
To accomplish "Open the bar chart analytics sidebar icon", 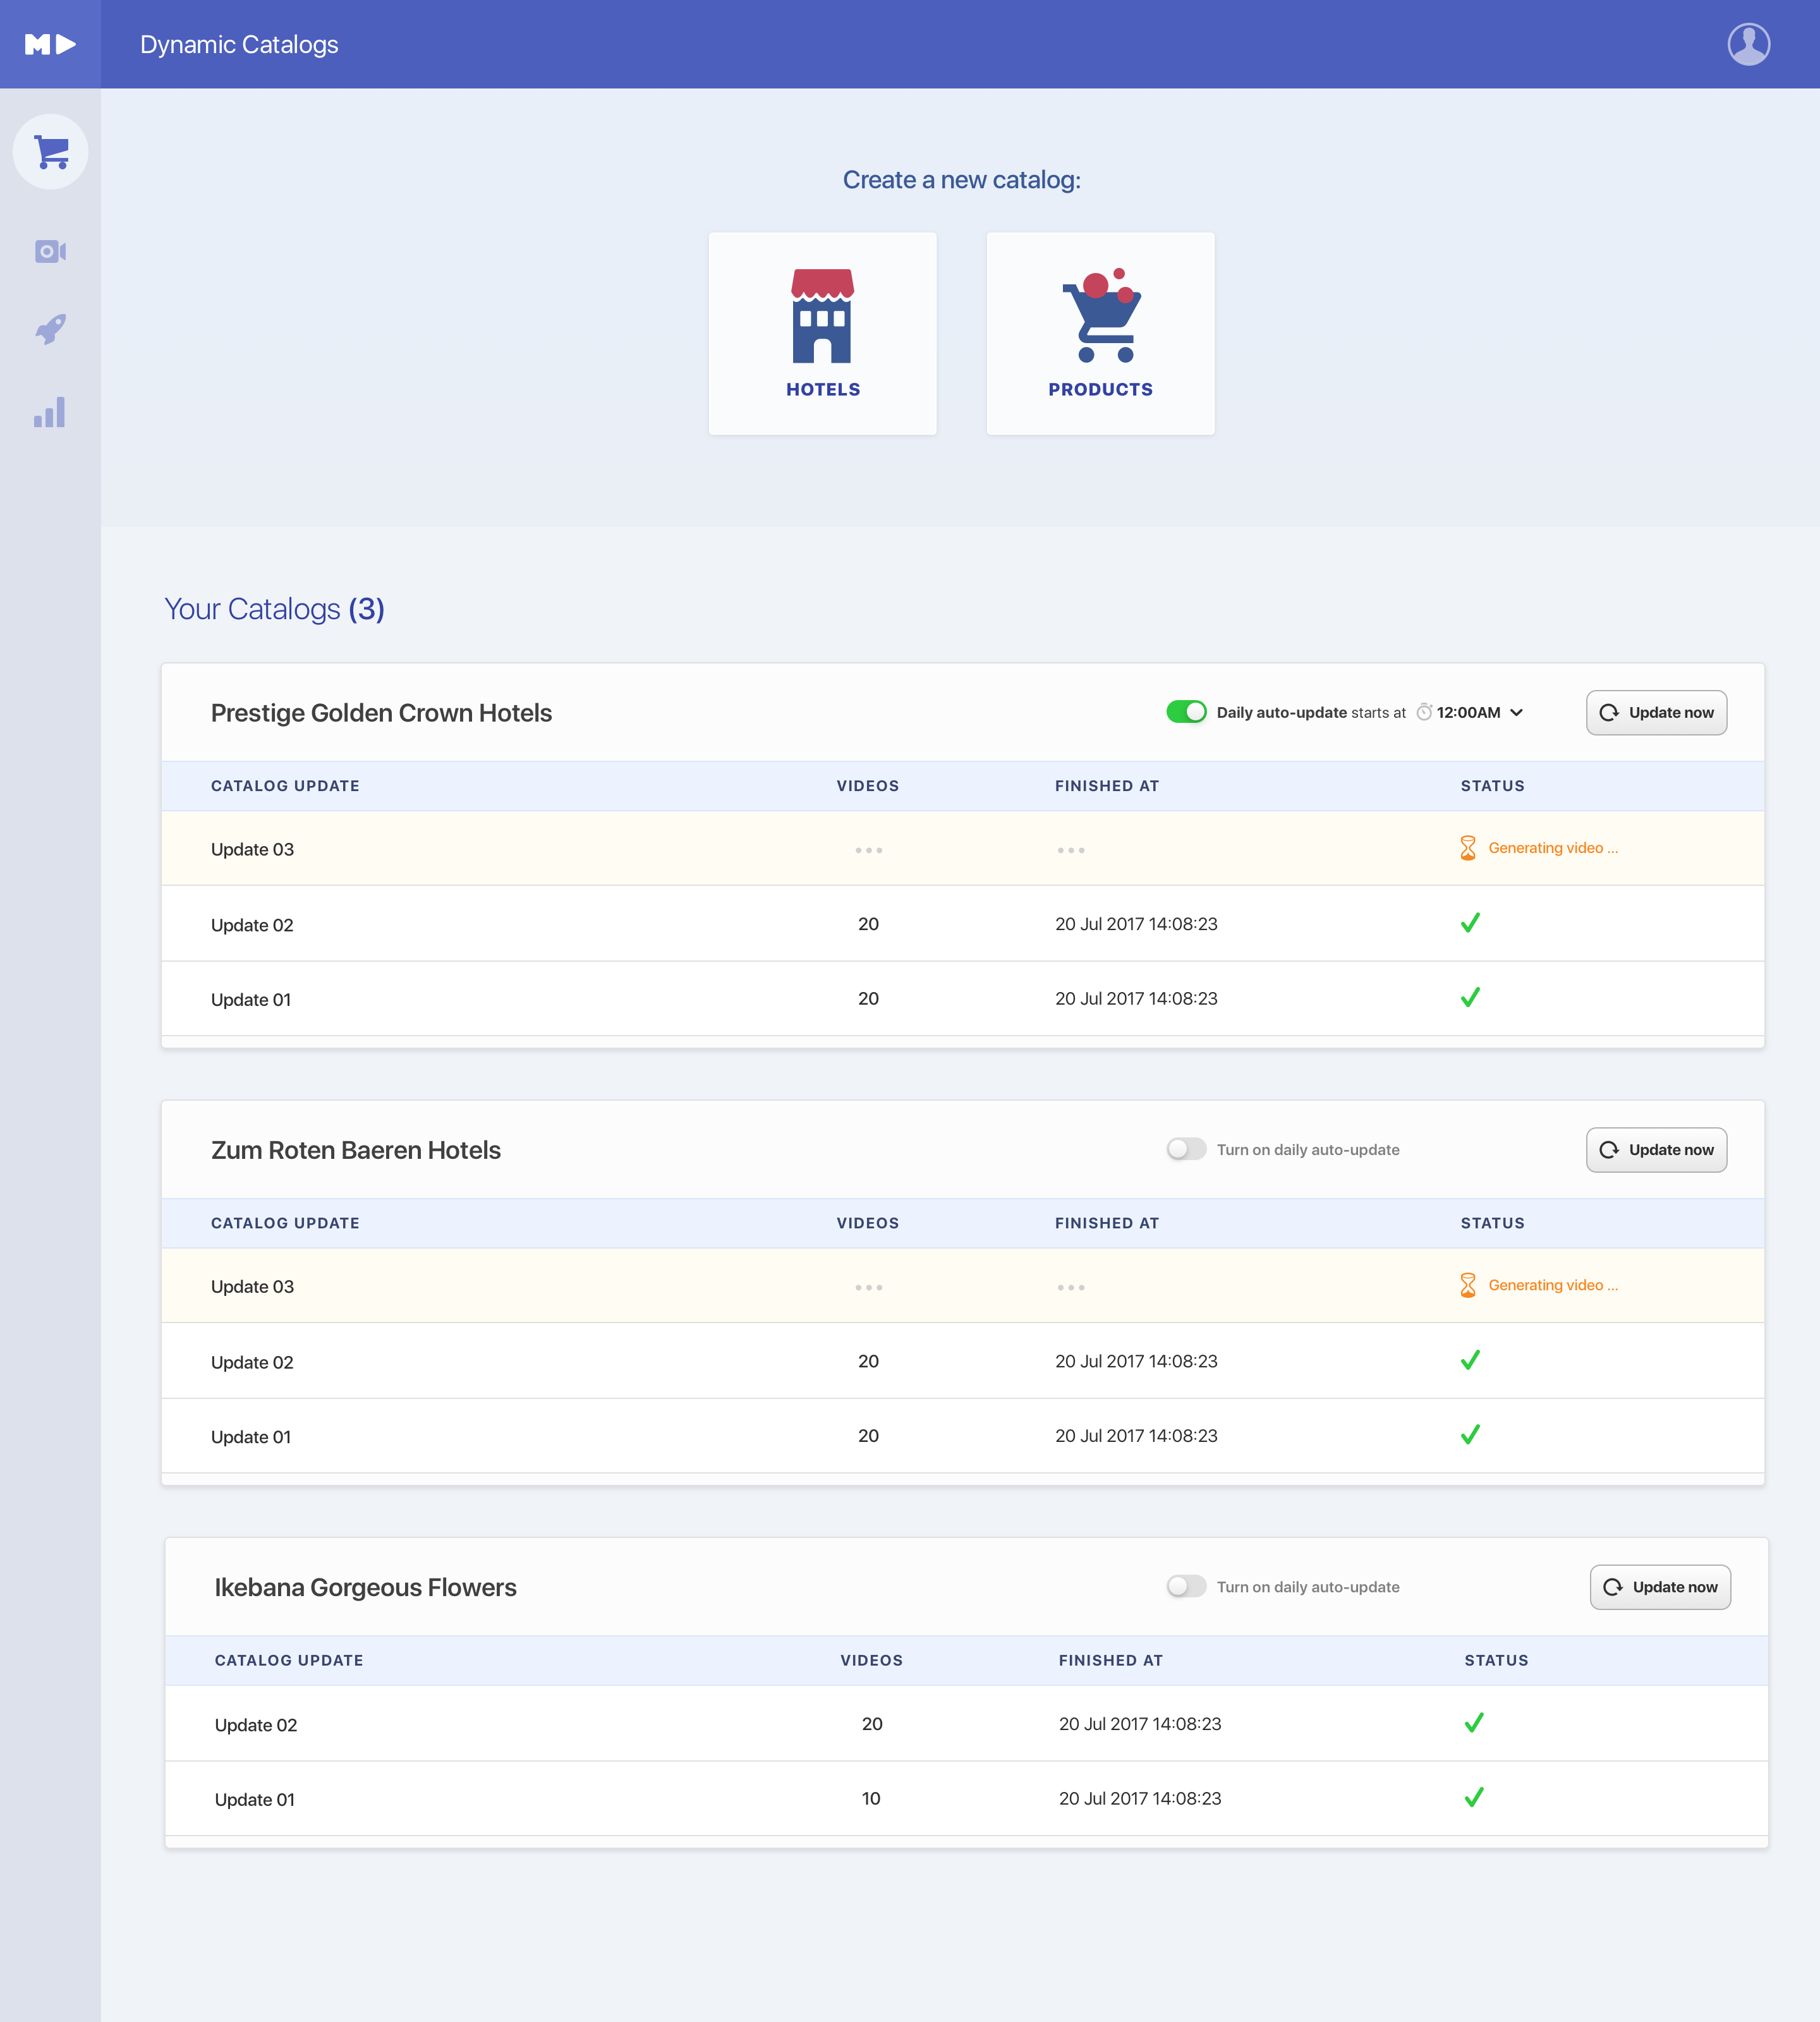I will pos(50,412).
